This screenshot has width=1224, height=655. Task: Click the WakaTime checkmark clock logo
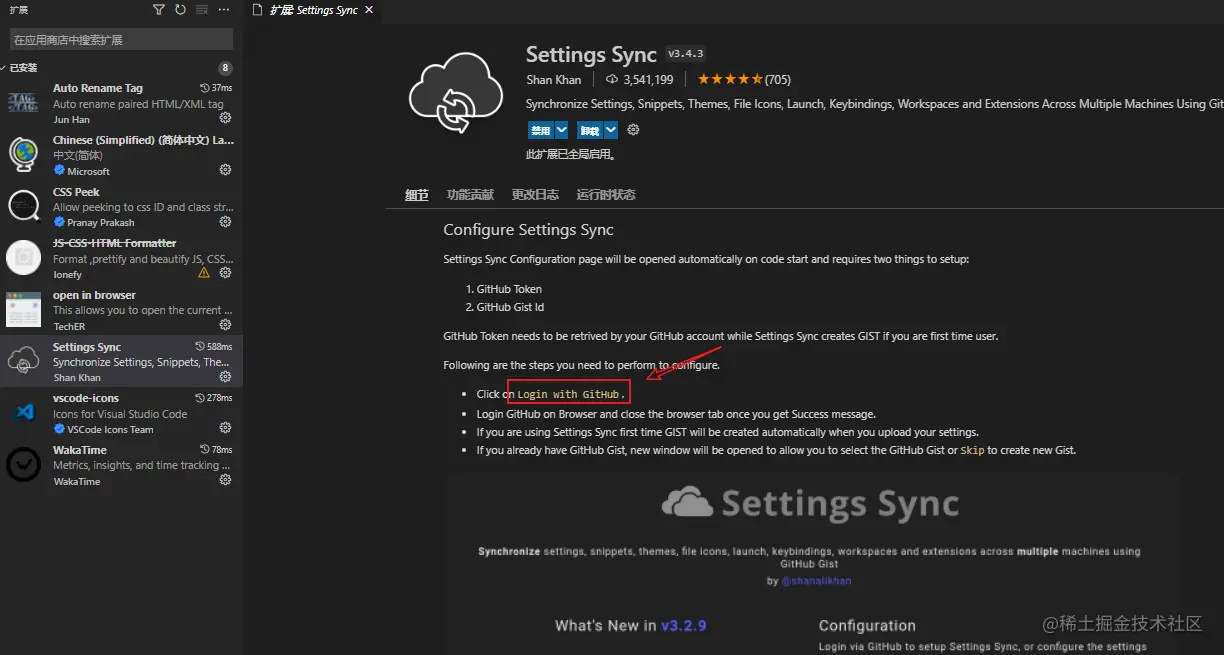point(23,465)
